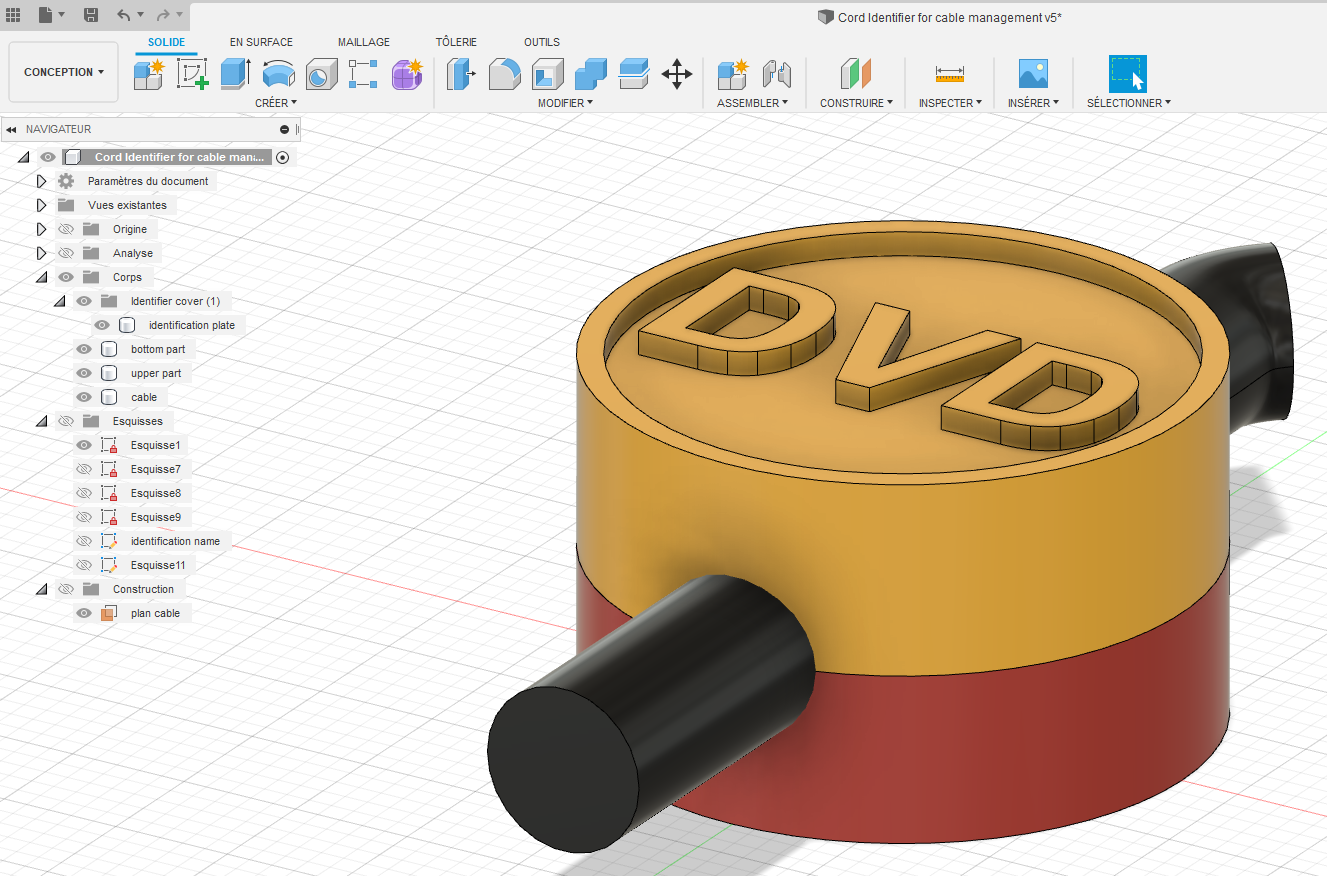
Task: Click the Save button
Action: tap(91, 15)
